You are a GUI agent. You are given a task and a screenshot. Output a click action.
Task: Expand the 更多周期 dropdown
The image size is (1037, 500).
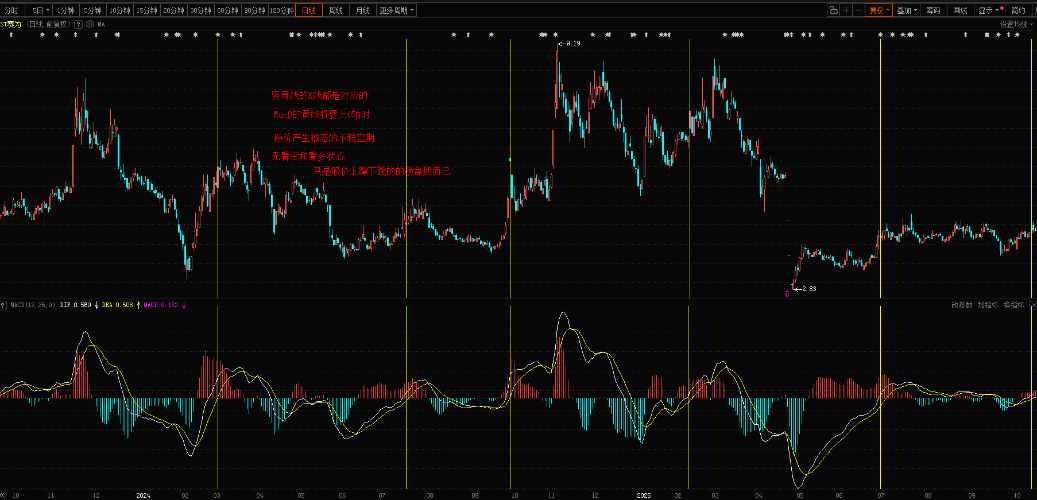[396, 11]
